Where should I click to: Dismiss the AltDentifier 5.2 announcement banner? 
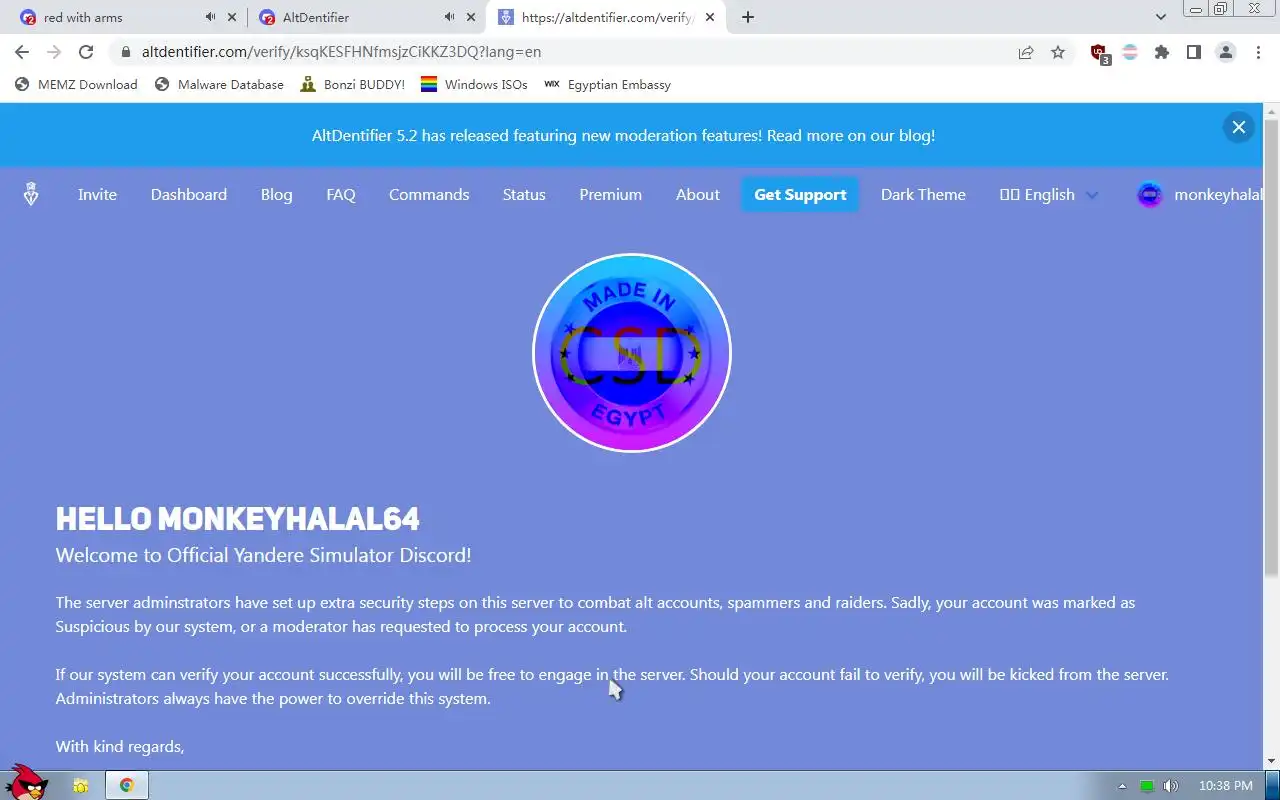pyautogui.click(x=1238, y=127)
